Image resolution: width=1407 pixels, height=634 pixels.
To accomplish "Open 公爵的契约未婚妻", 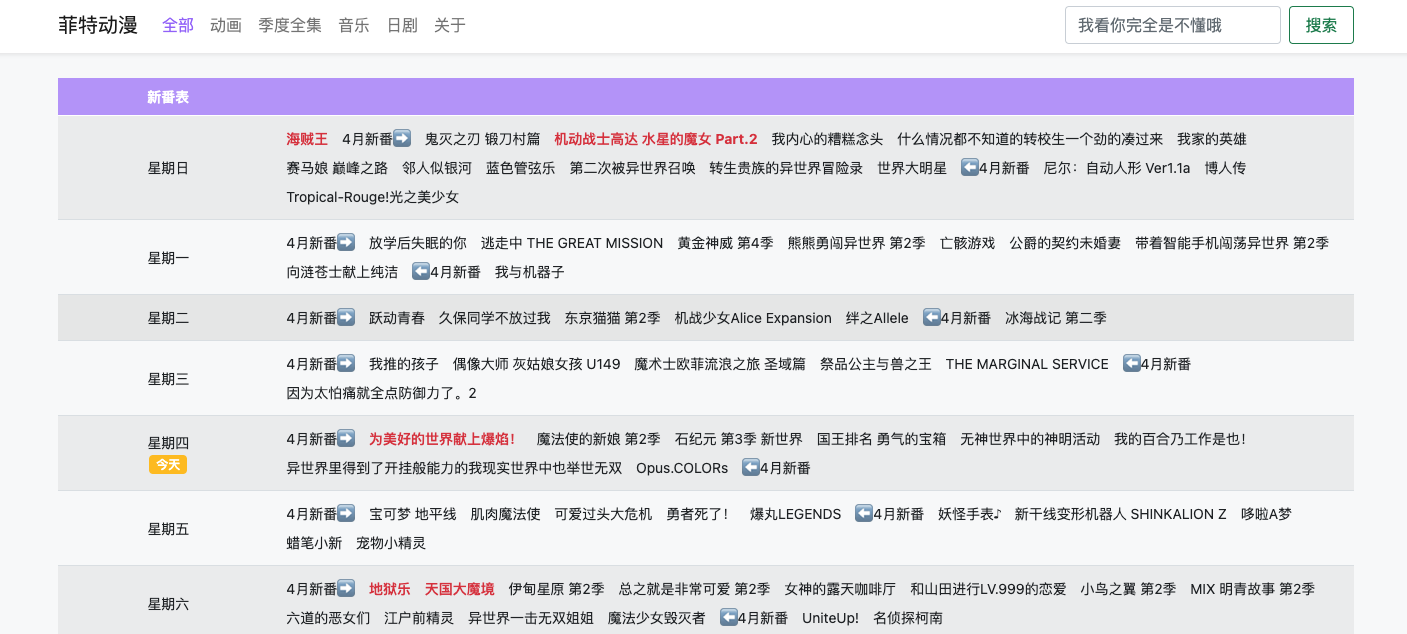I will click(1065, 243).
